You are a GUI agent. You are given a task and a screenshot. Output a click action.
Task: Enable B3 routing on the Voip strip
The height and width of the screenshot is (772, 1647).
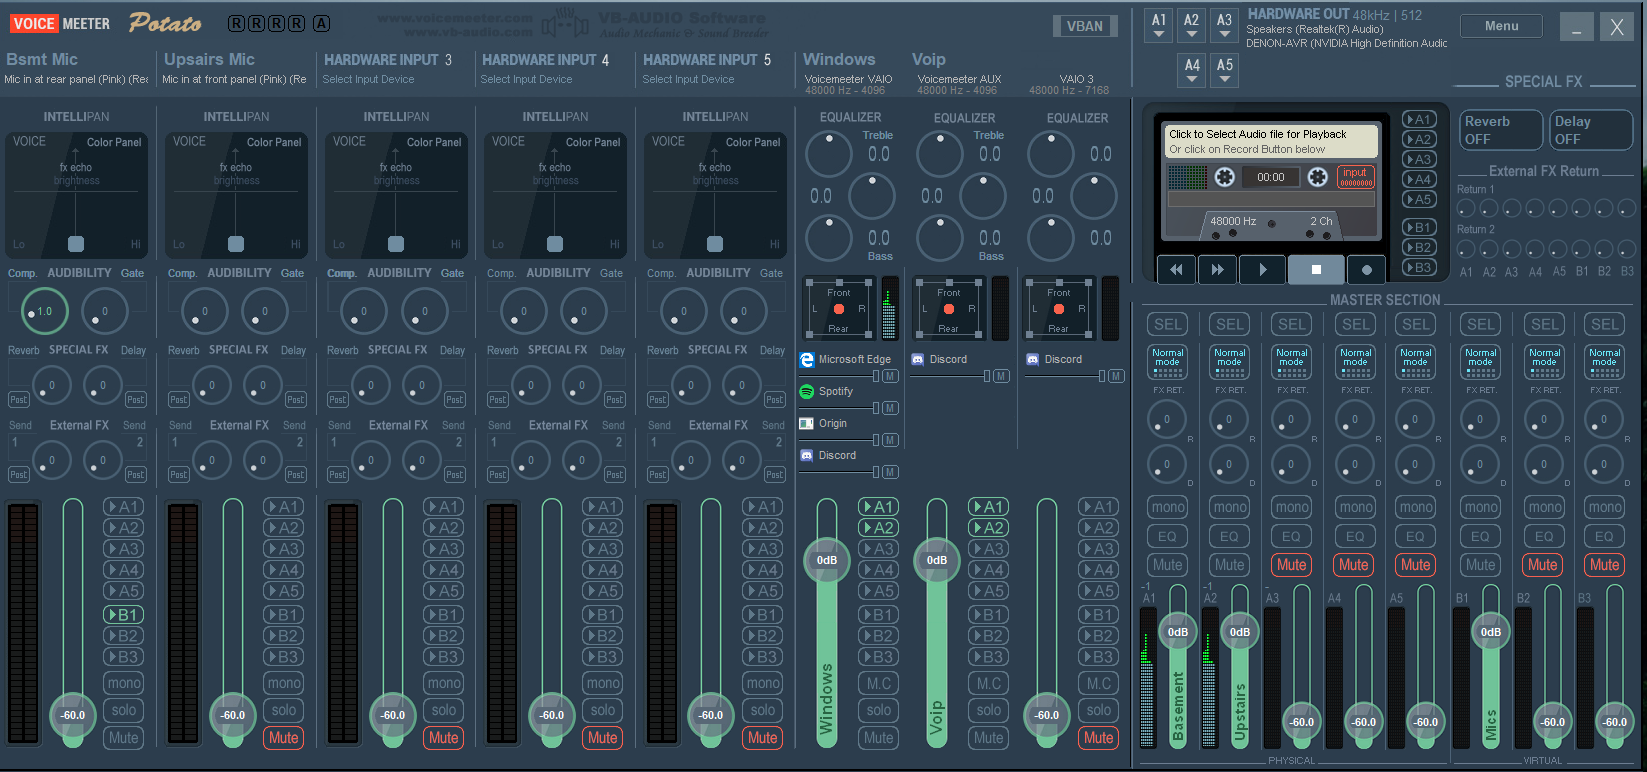[x=988, y=657]
